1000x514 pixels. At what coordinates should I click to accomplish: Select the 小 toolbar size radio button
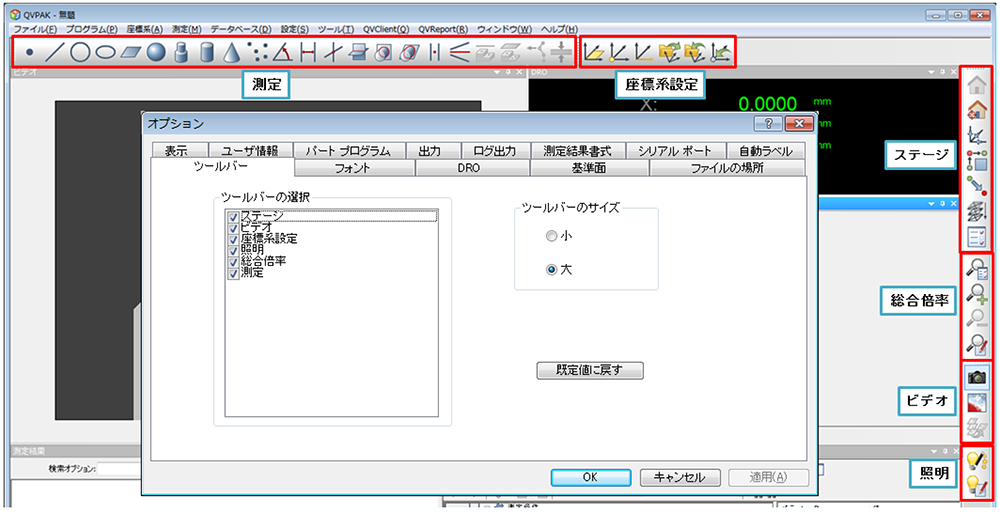(x=552, y=237)
